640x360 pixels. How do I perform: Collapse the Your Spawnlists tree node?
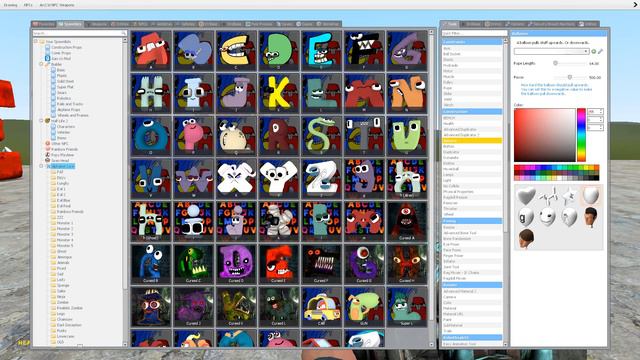pos(36,41)
